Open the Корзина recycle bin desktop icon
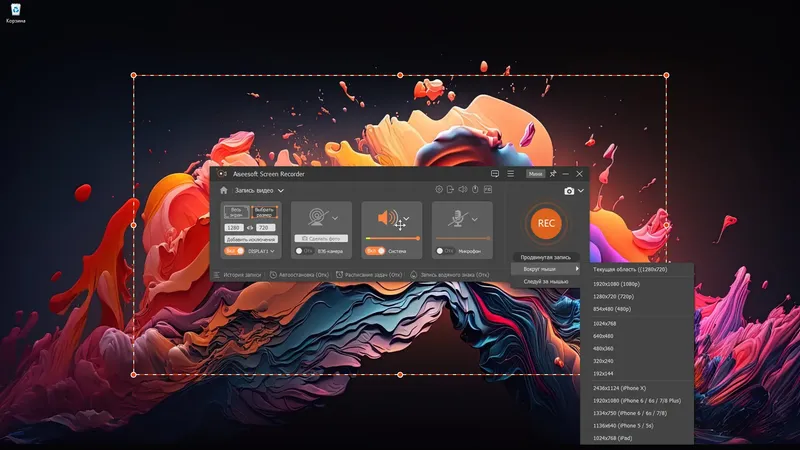The image size is (800, 450). pyautogui.click(x=15, y=13)
